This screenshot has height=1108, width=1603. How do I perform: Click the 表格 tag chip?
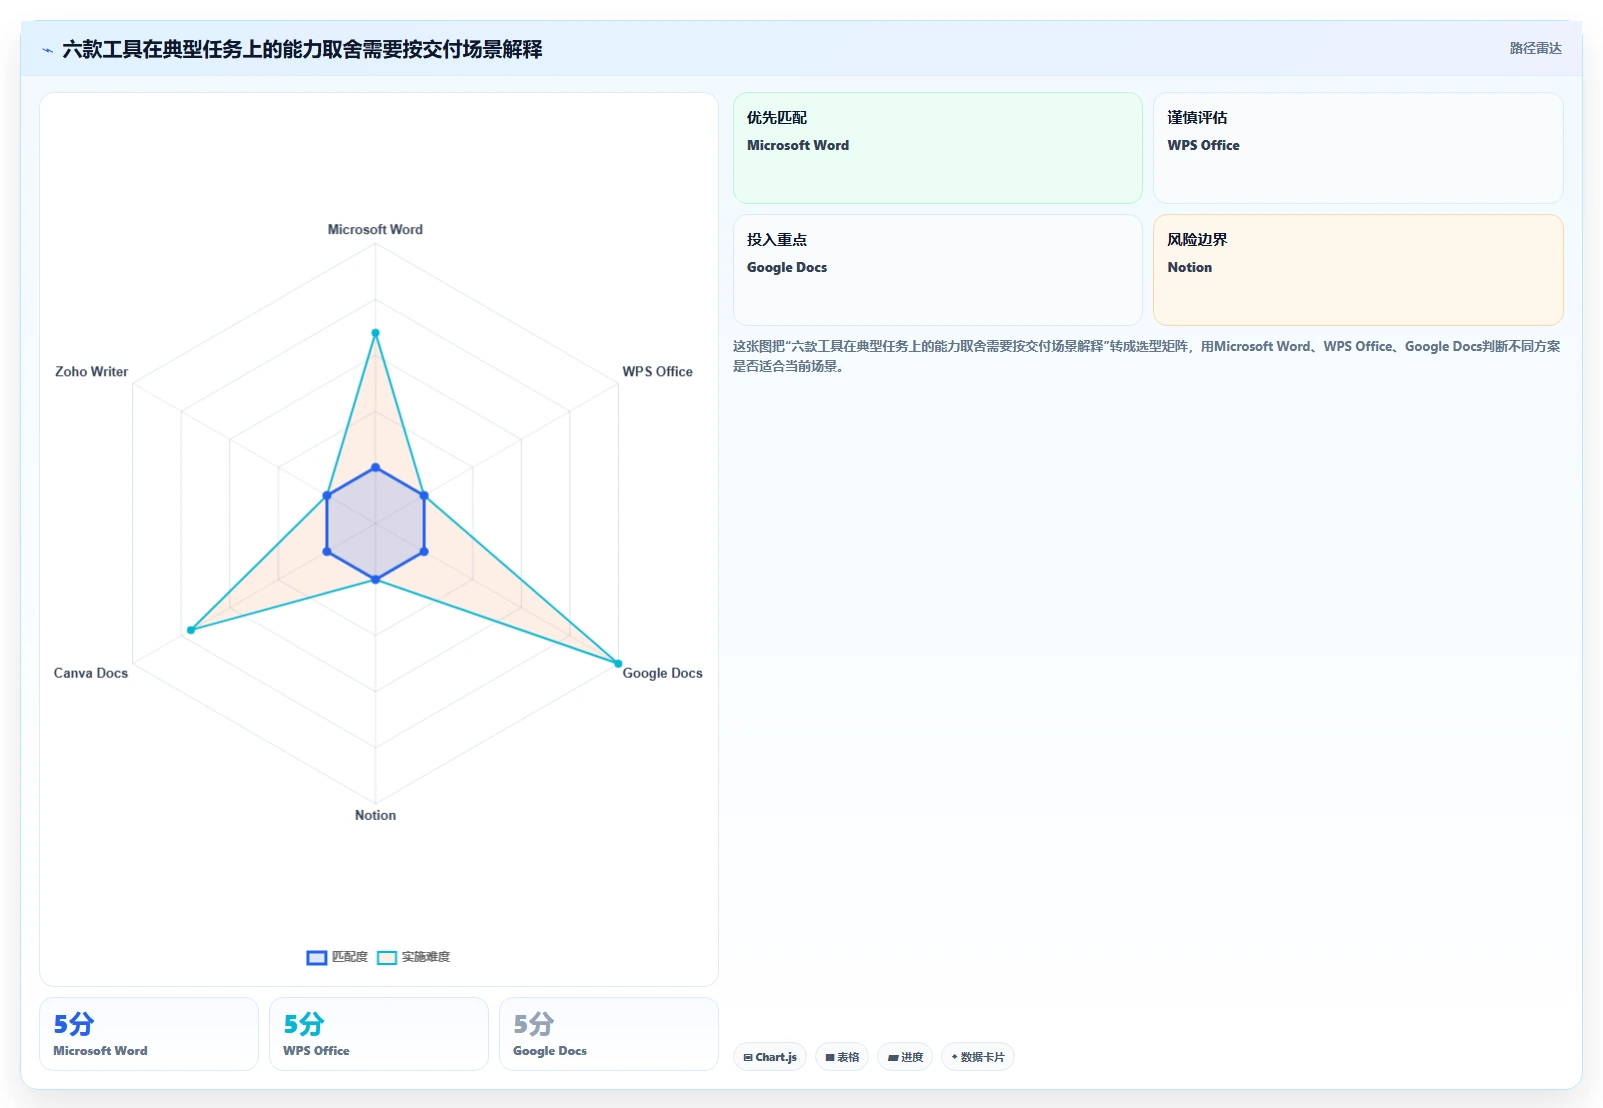coord(842,1057)
